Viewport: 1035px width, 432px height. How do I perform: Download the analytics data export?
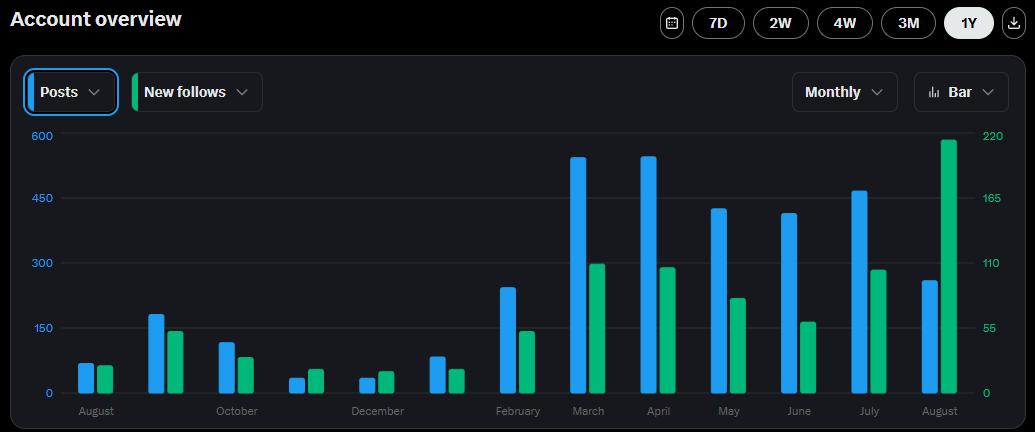1013,23
